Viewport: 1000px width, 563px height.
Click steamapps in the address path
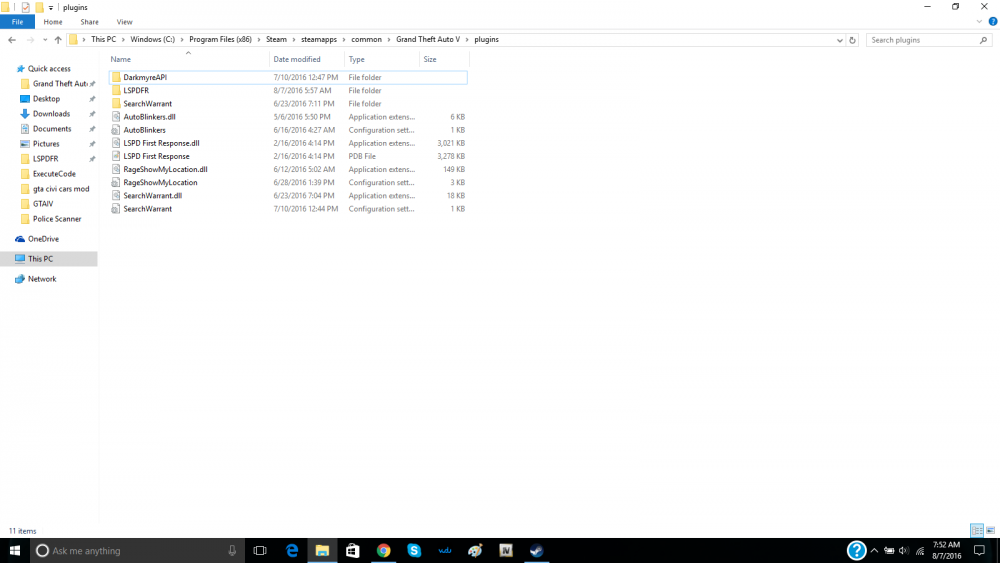click(319, 40)
